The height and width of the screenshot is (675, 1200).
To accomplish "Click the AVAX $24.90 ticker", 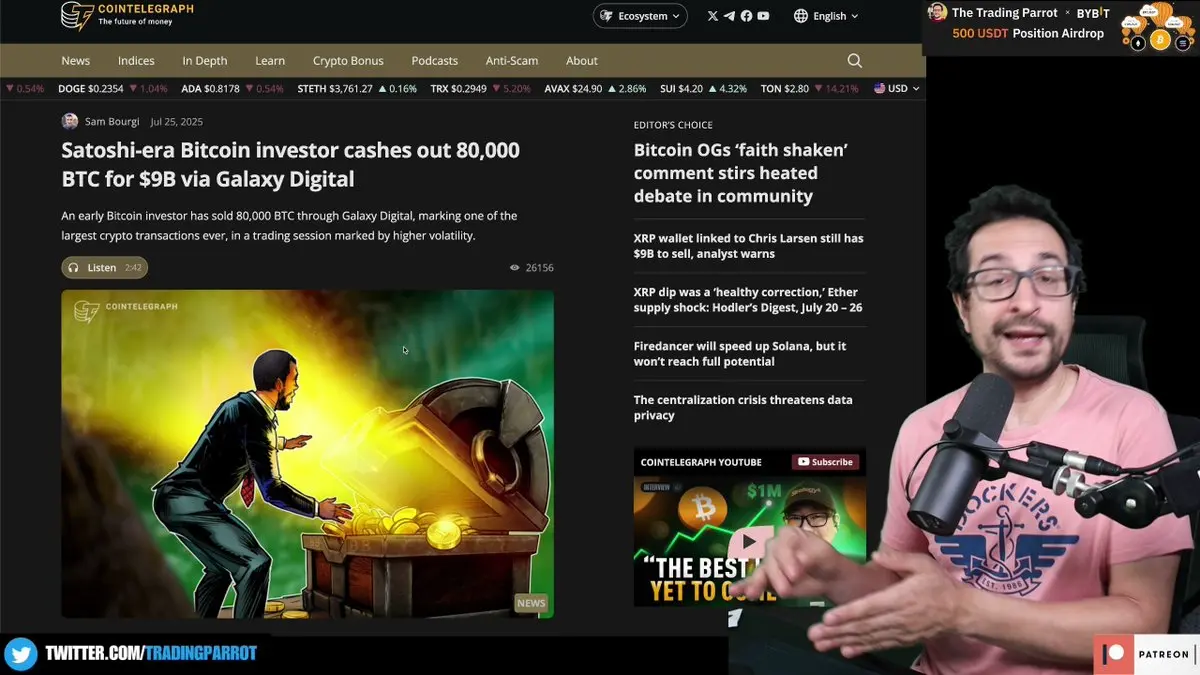I will pyautogui.click(x=573, y=89).
